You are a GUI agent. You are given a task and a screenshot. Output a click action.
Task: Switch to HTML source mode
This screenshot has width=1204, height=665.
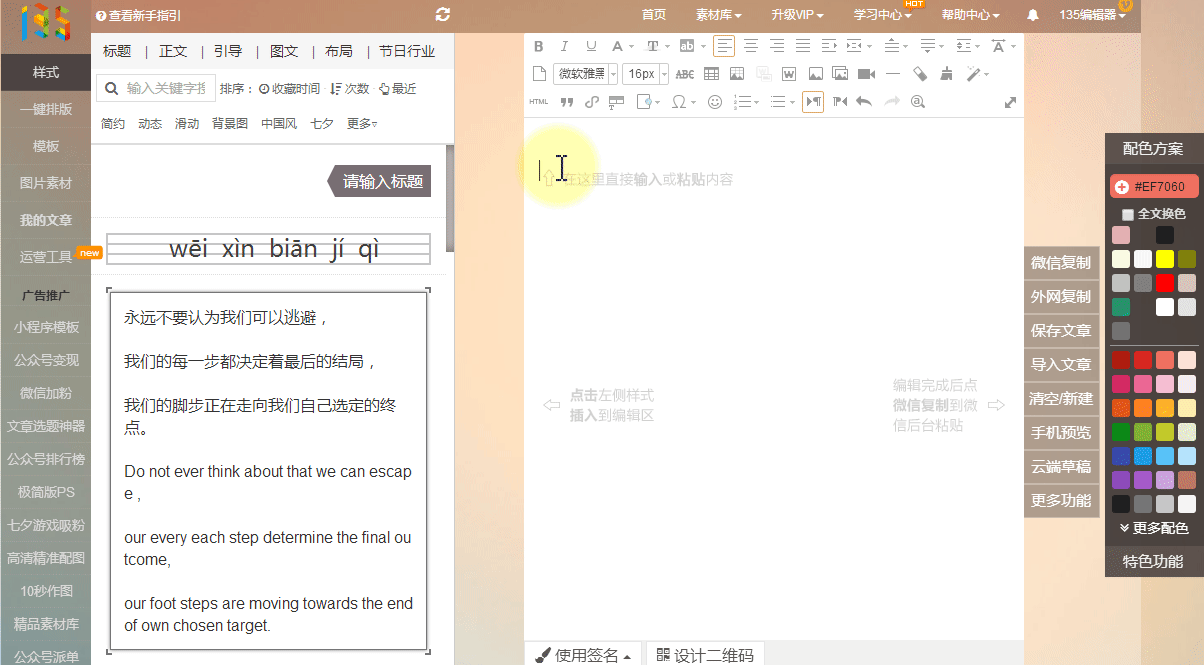tap(538, 102)
